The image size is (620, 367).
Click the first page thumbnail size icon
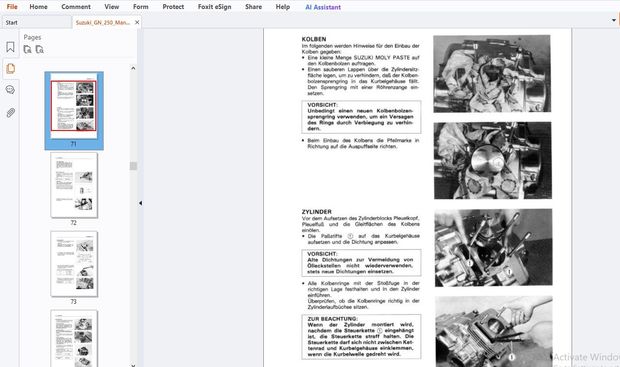point(27,49)
